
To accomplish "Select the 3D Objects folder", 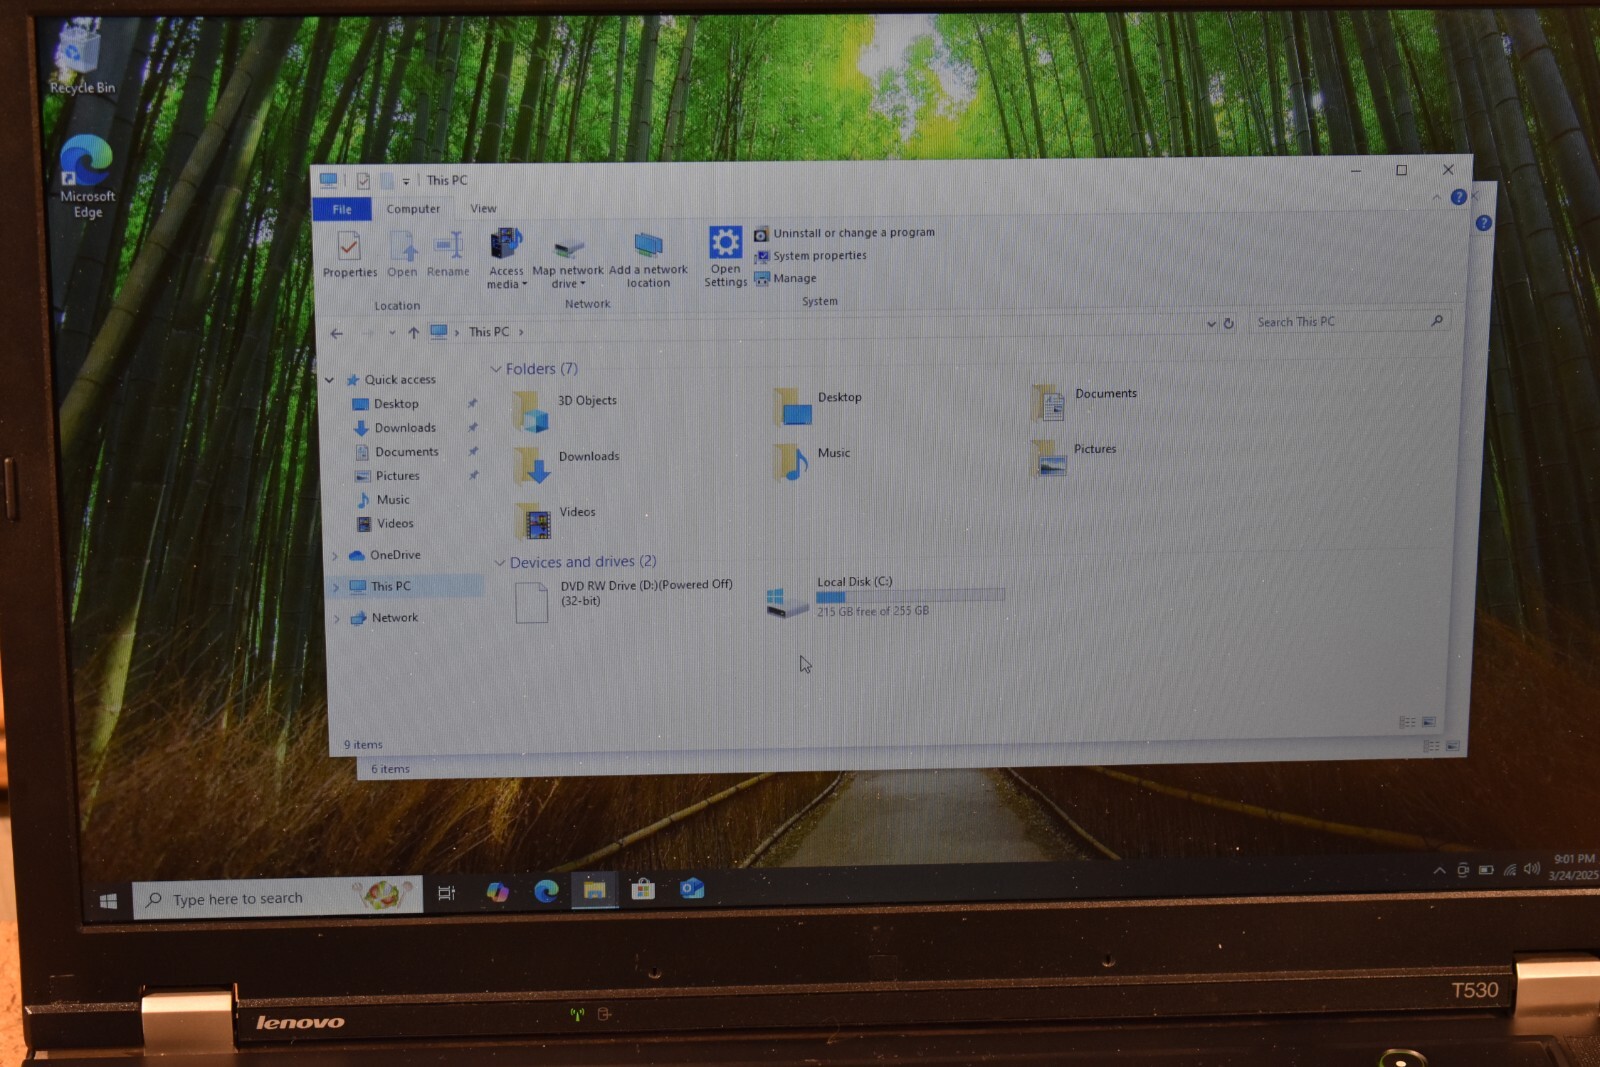I will pyautogui.click(x=566, y=410).
